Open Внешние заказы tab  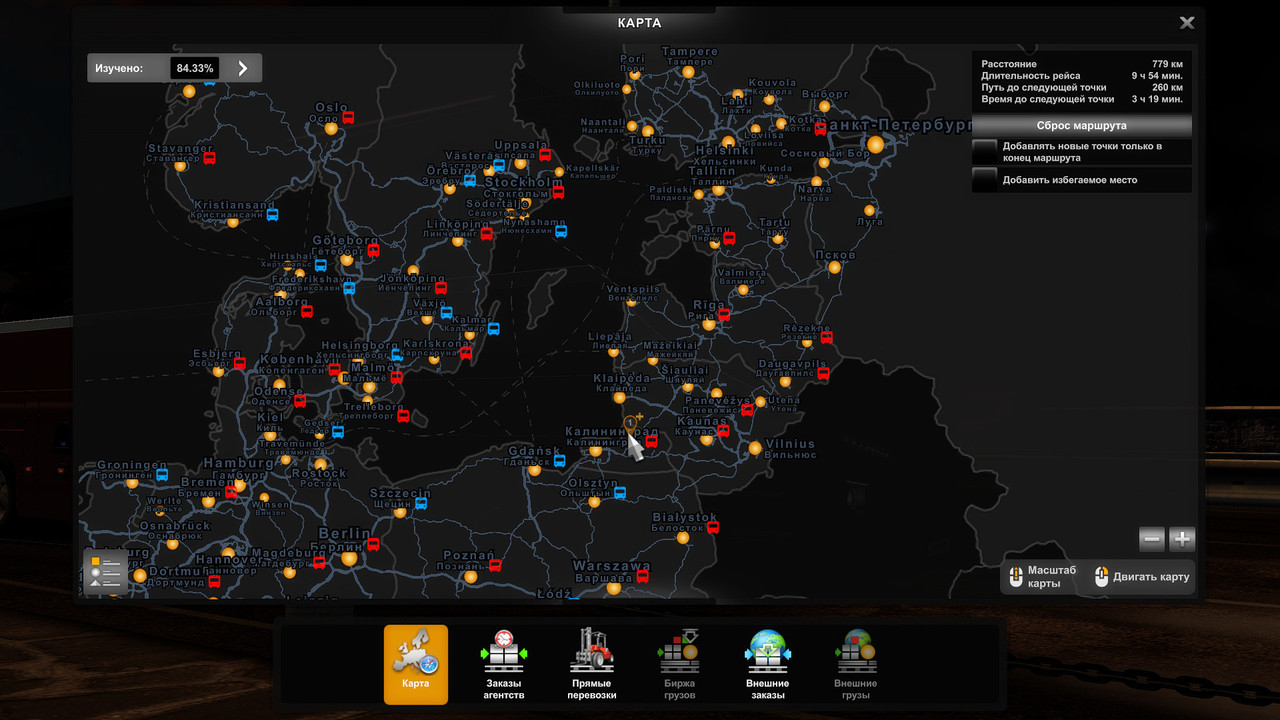coord(768,664)
